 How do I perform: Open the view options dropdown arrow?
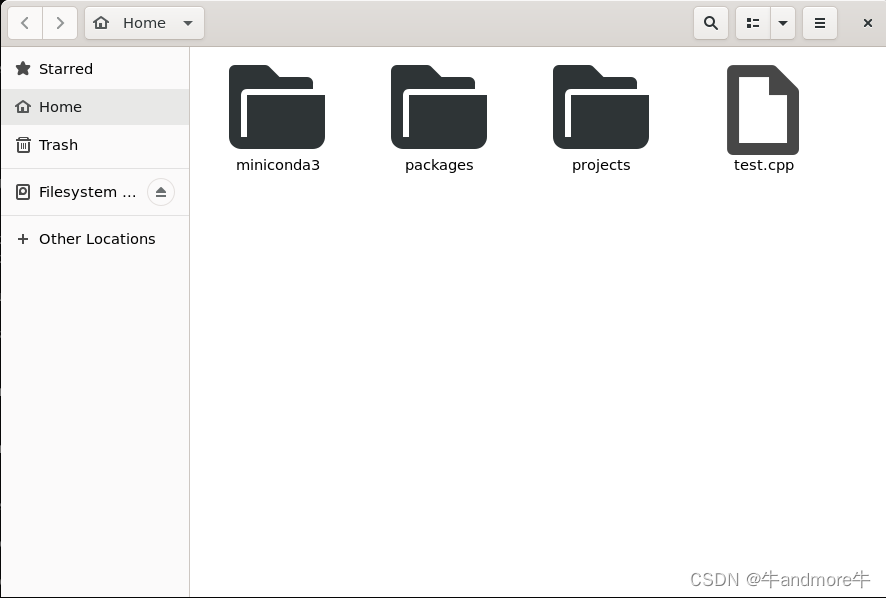[783, 23]
